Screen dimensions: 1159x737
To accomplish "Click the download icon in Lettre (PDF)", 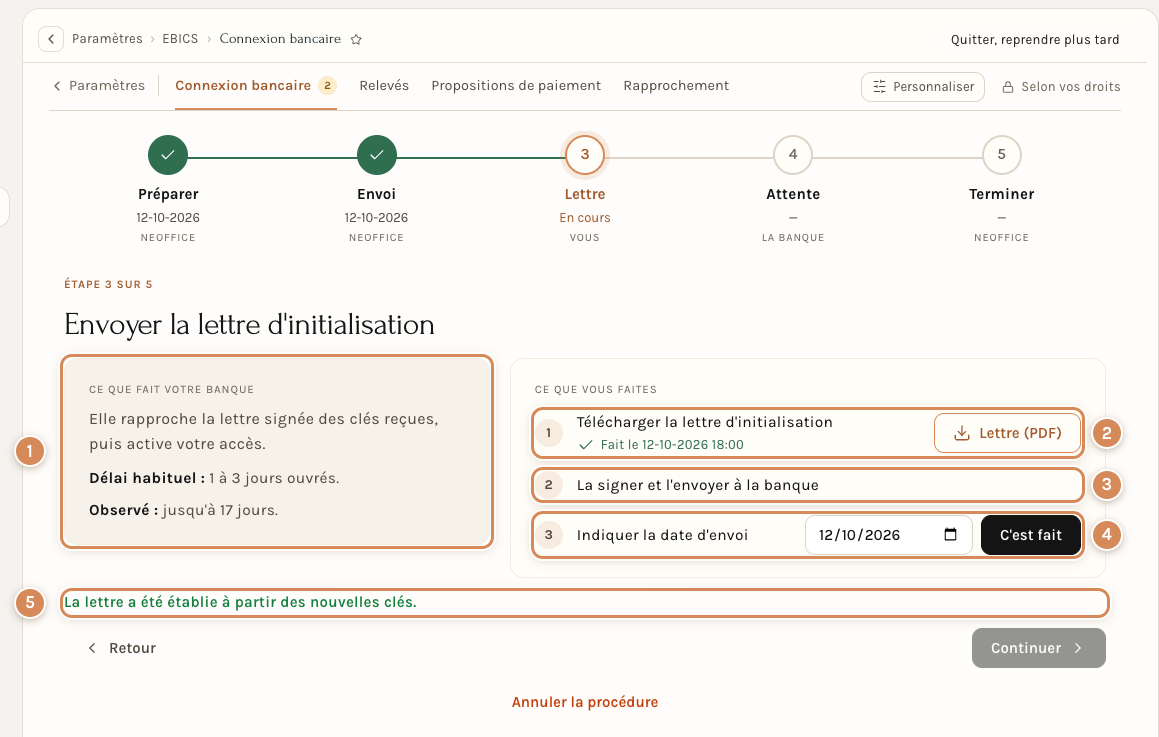I will [x=962, y=433].
